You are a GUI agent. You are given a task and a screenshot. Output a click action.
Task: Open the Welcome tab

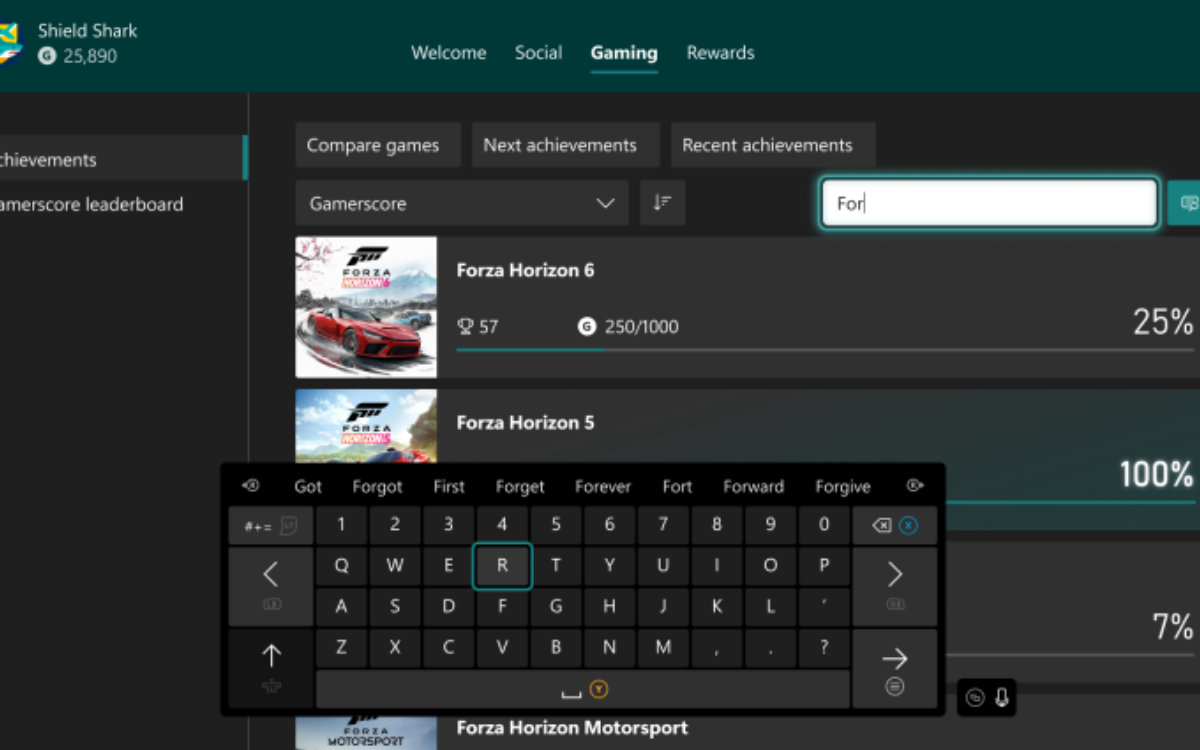(x=449, y=53)
